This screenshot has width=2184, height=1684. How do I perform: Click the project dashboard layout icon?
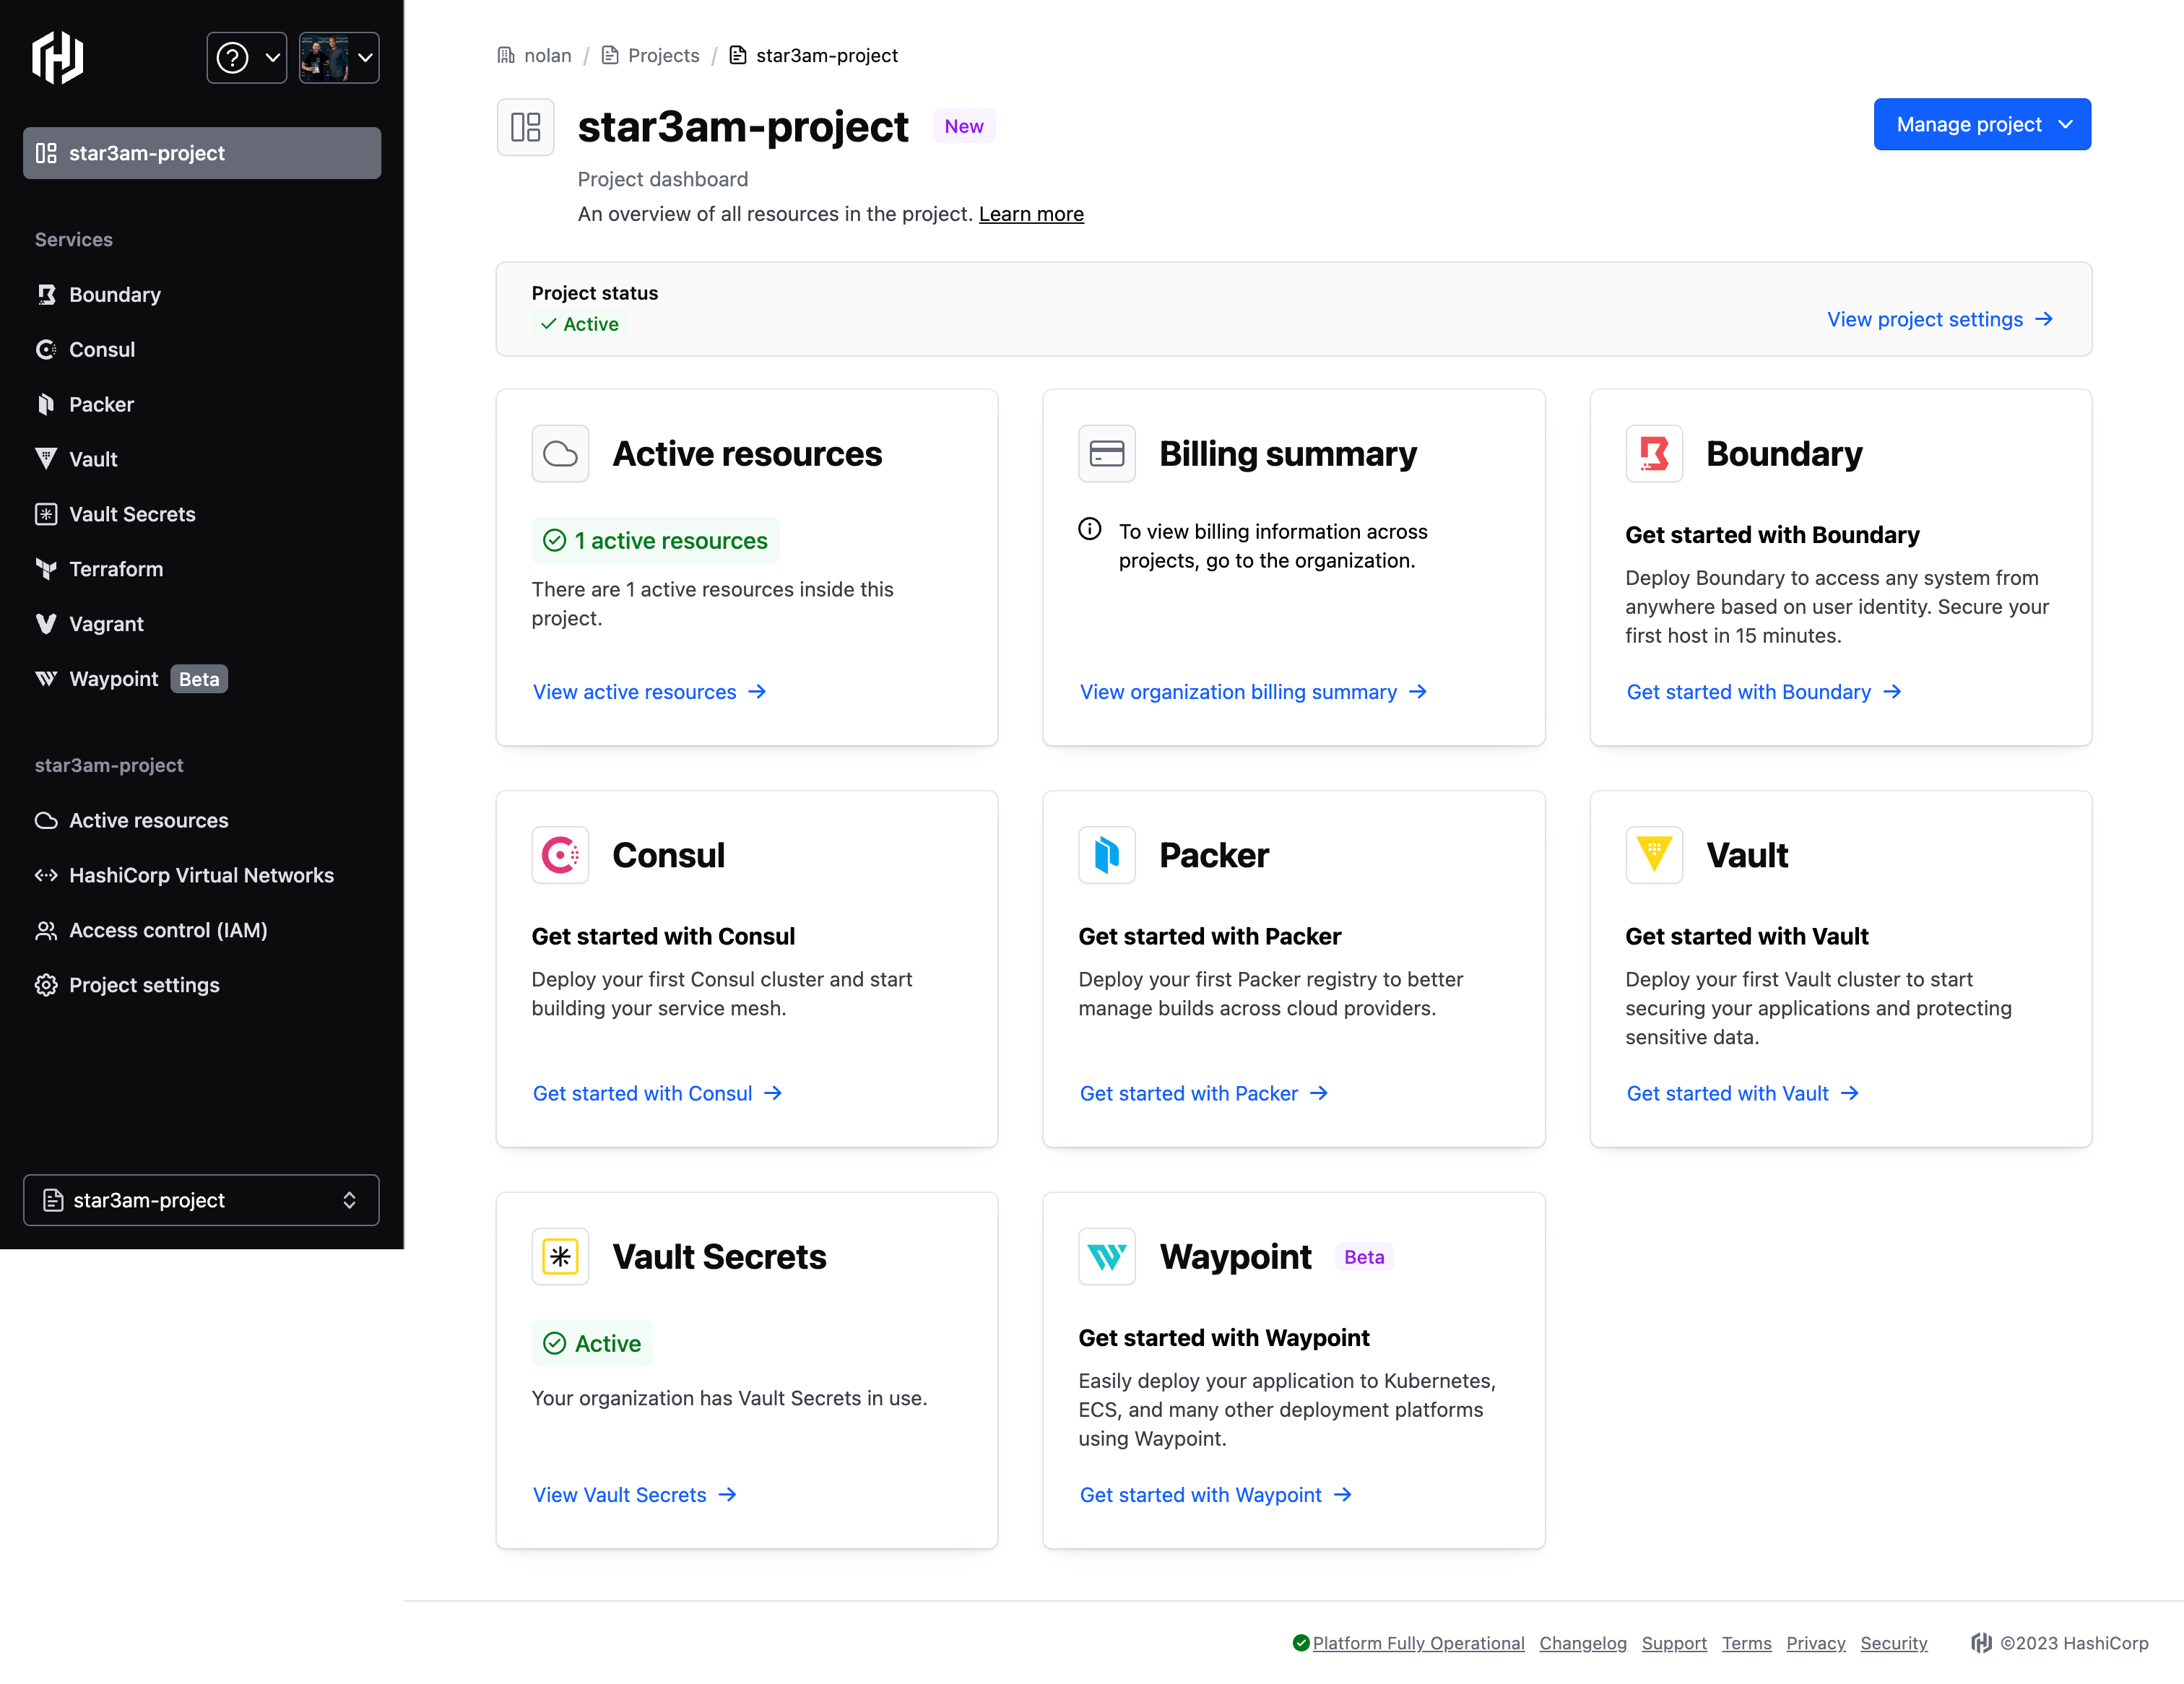pyautogui.click(x=526, y=127)
